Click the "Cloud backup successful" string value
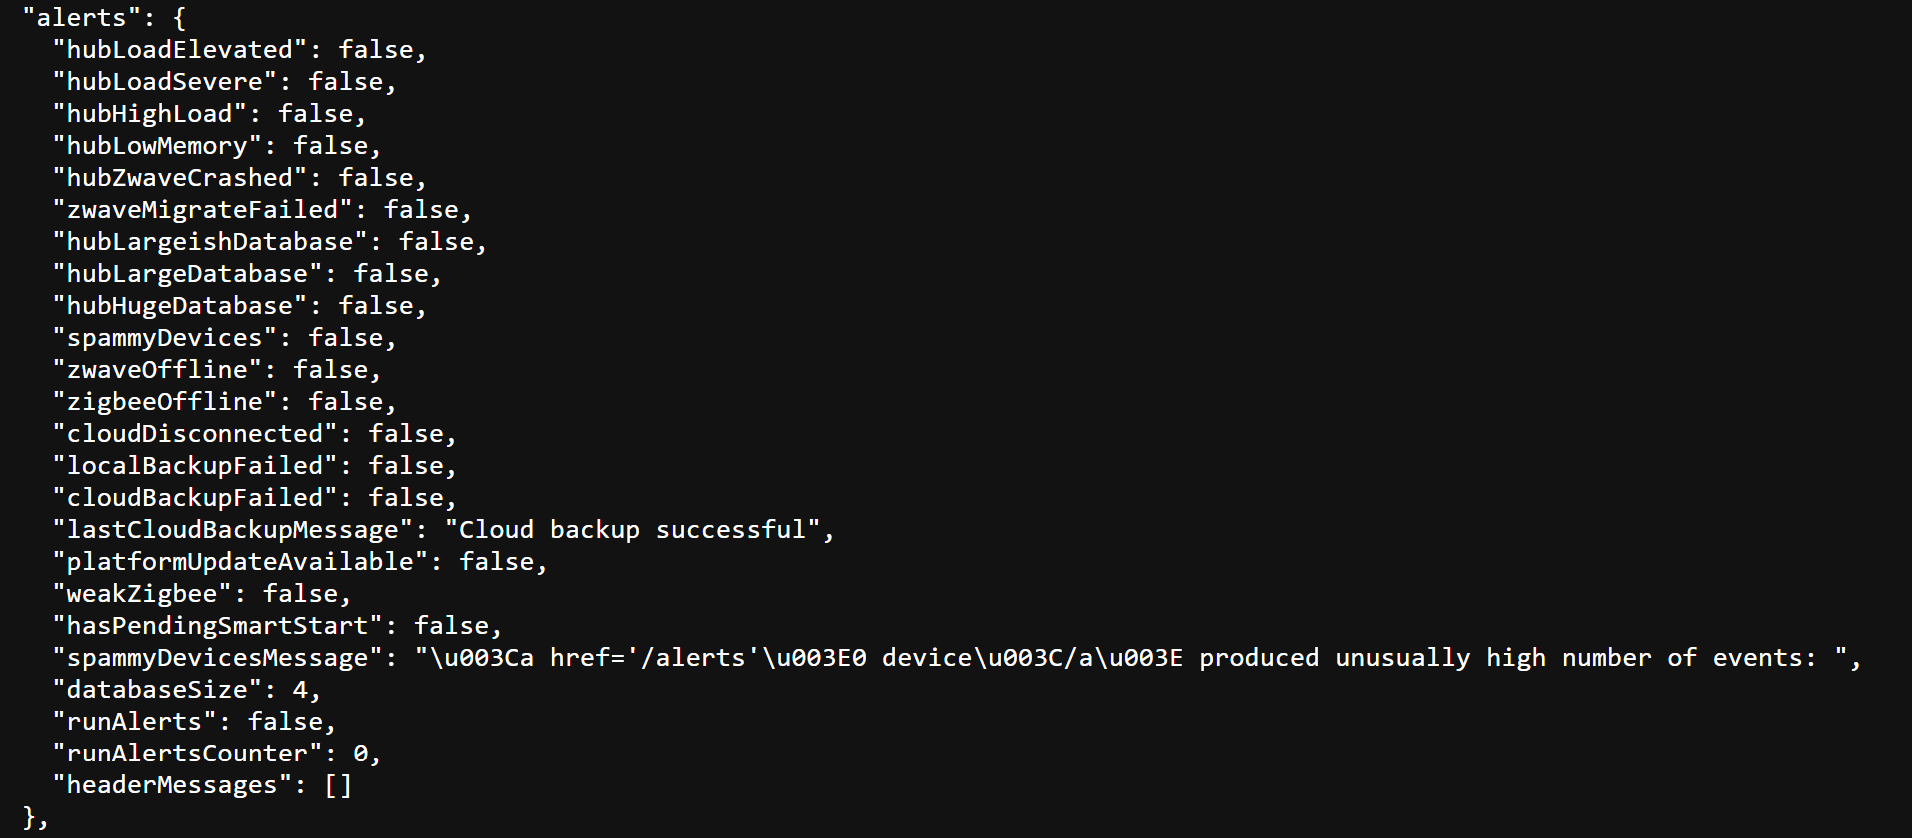The height and width of the screenshot is (838, 1912). [632, 530]
